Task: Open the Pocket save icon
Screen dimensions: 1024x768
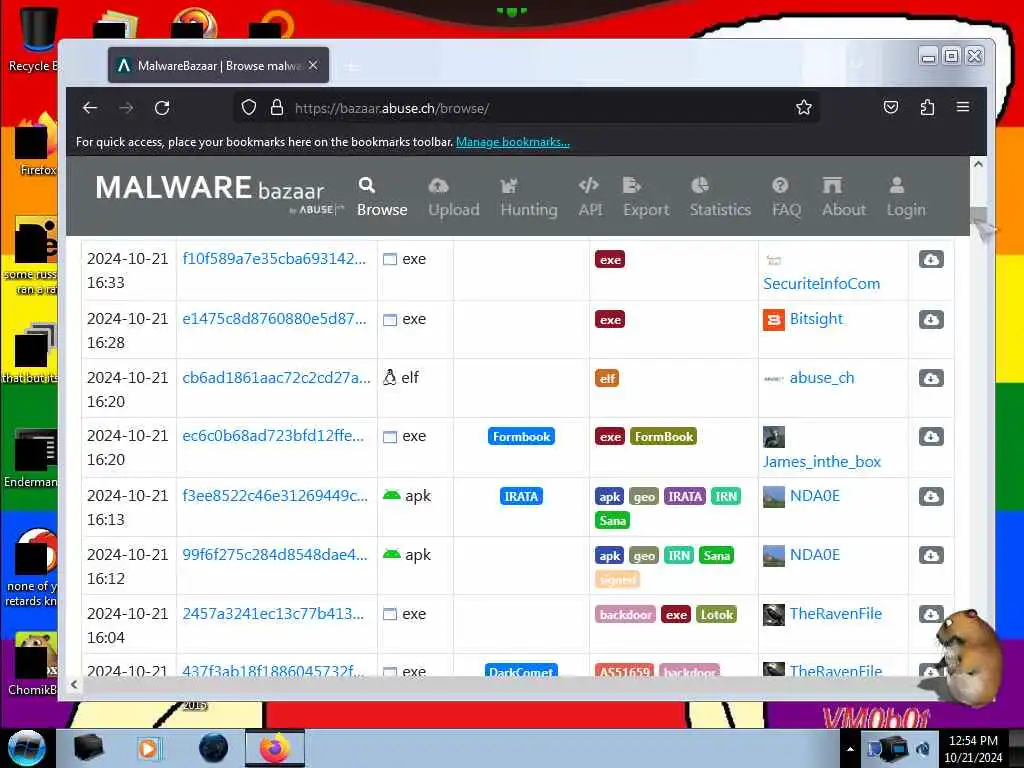Action: pyautogui.click(x=891, y=108)
